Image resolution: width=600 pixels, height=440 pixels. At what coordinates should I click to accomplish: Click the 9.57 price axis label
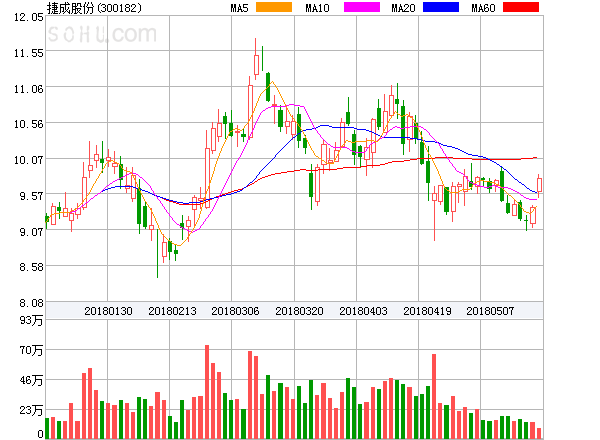(x=31, y=196)
